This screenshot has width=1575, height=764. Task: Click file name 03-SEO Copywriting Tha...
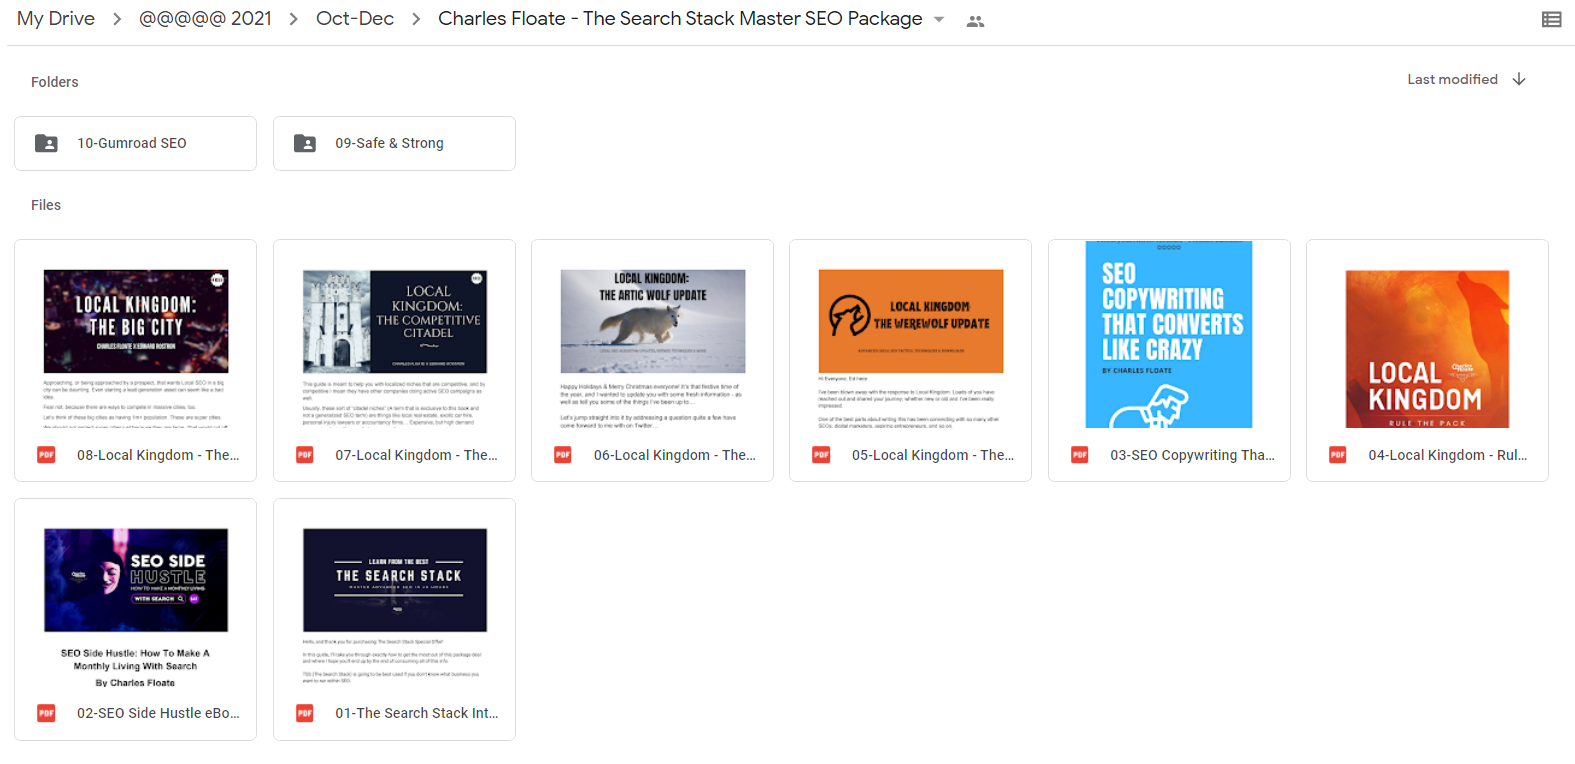tap(1192, 455)
